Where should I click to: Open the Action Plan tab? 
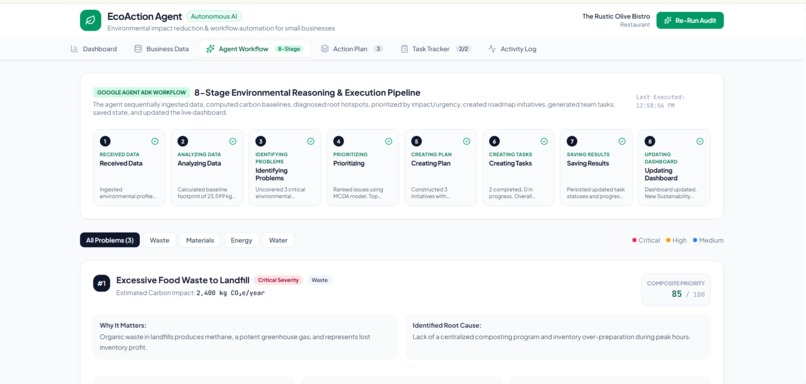click(x=352, y=49)
